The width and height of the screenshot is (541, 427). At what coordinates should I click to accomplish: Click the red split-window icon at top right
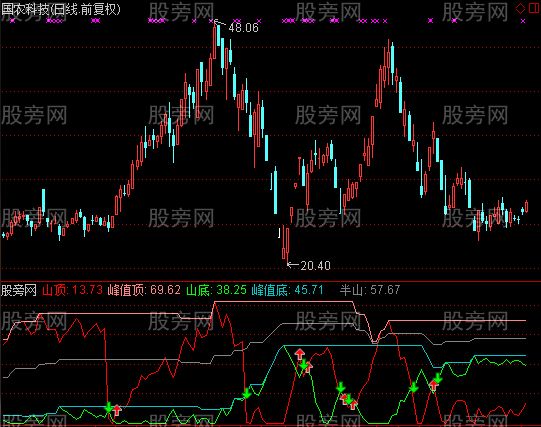pyautogui.click(x=534, y=8)
